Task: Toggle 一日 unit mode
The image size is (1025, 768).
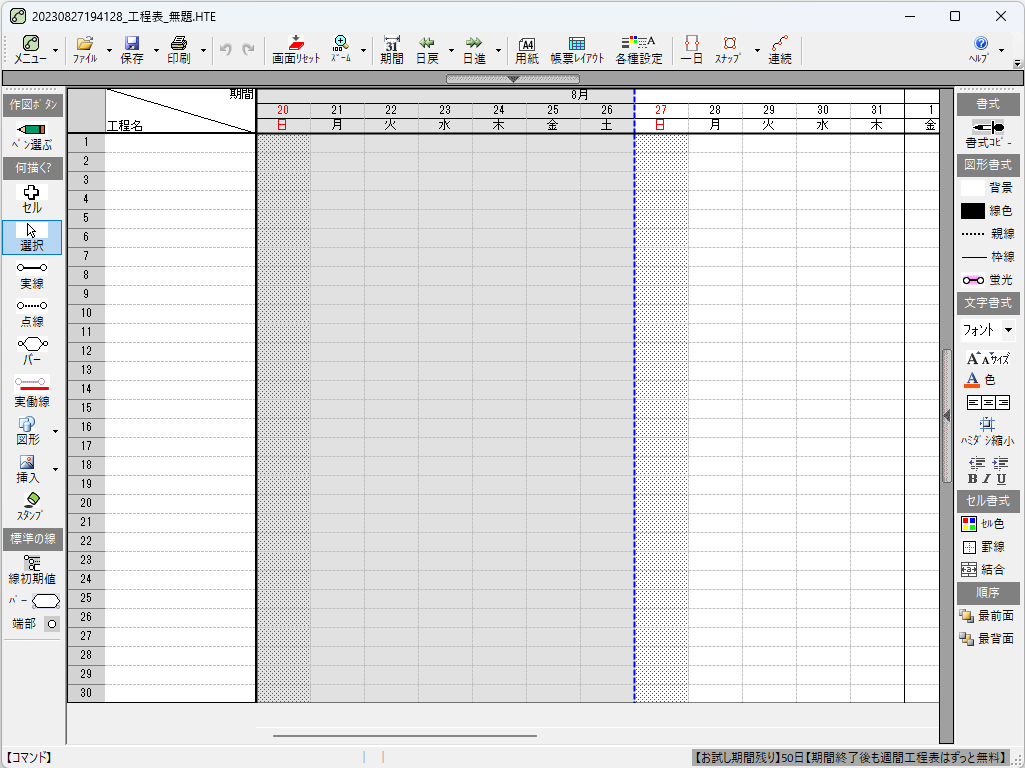Action: (692, 50)
